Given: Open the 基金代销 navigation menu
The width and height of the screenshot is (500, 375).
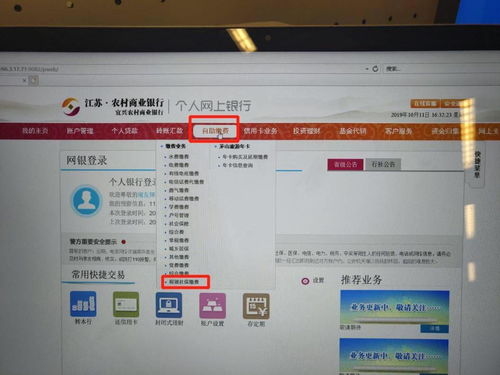Looking at the screenshot, I should click(x=352, y=131).
